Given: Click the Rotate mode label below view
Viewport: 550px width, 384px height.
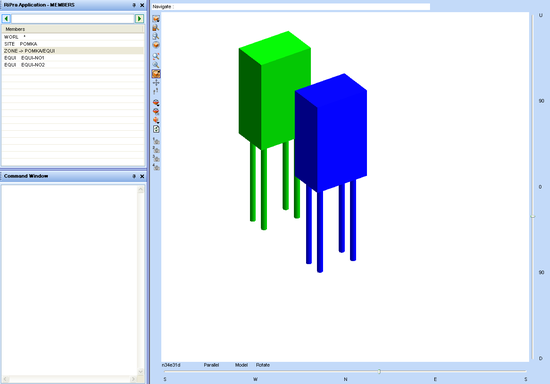Looking at the screenshot, I should coord(263,365).
